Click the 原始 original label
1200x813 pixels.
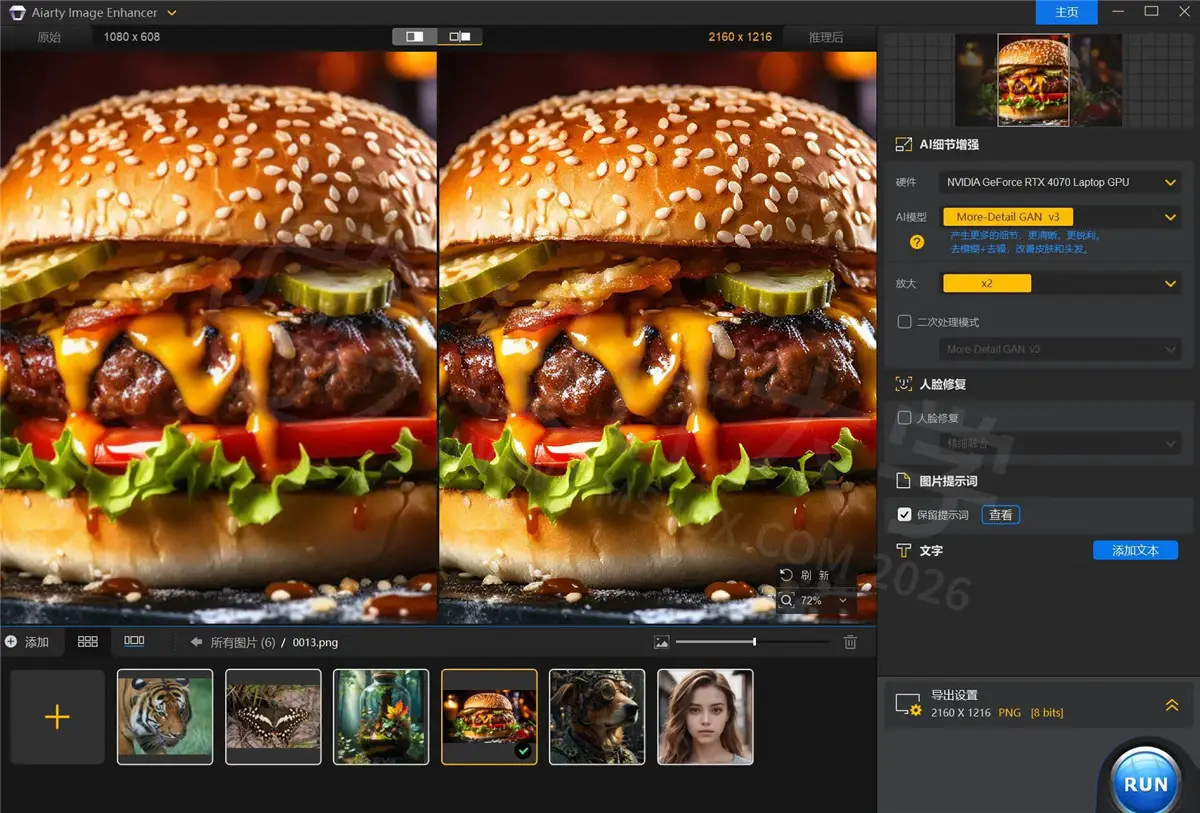[x=49, y=37]
